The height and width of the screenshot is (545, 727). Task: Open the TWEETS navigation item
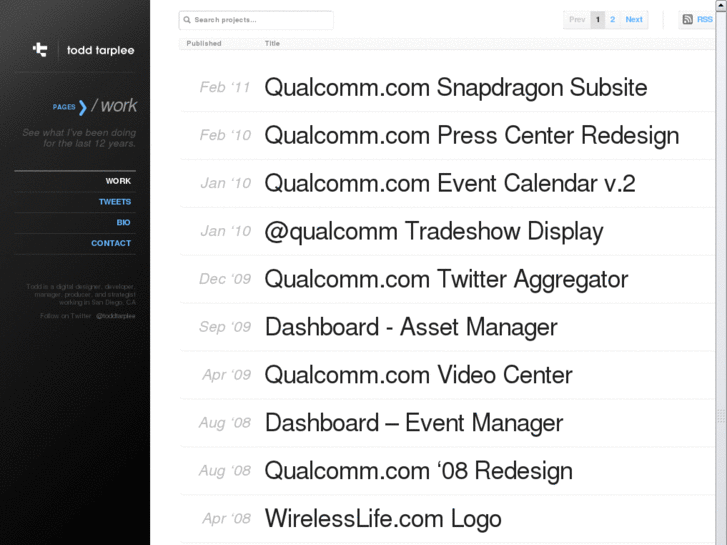point(115,202)
